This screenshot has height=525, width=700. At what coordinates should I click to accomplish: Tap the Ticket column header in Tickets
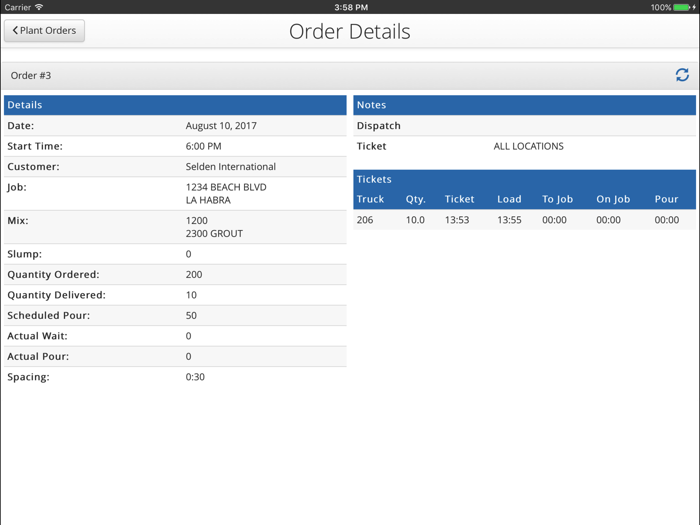tap(459, 199)
